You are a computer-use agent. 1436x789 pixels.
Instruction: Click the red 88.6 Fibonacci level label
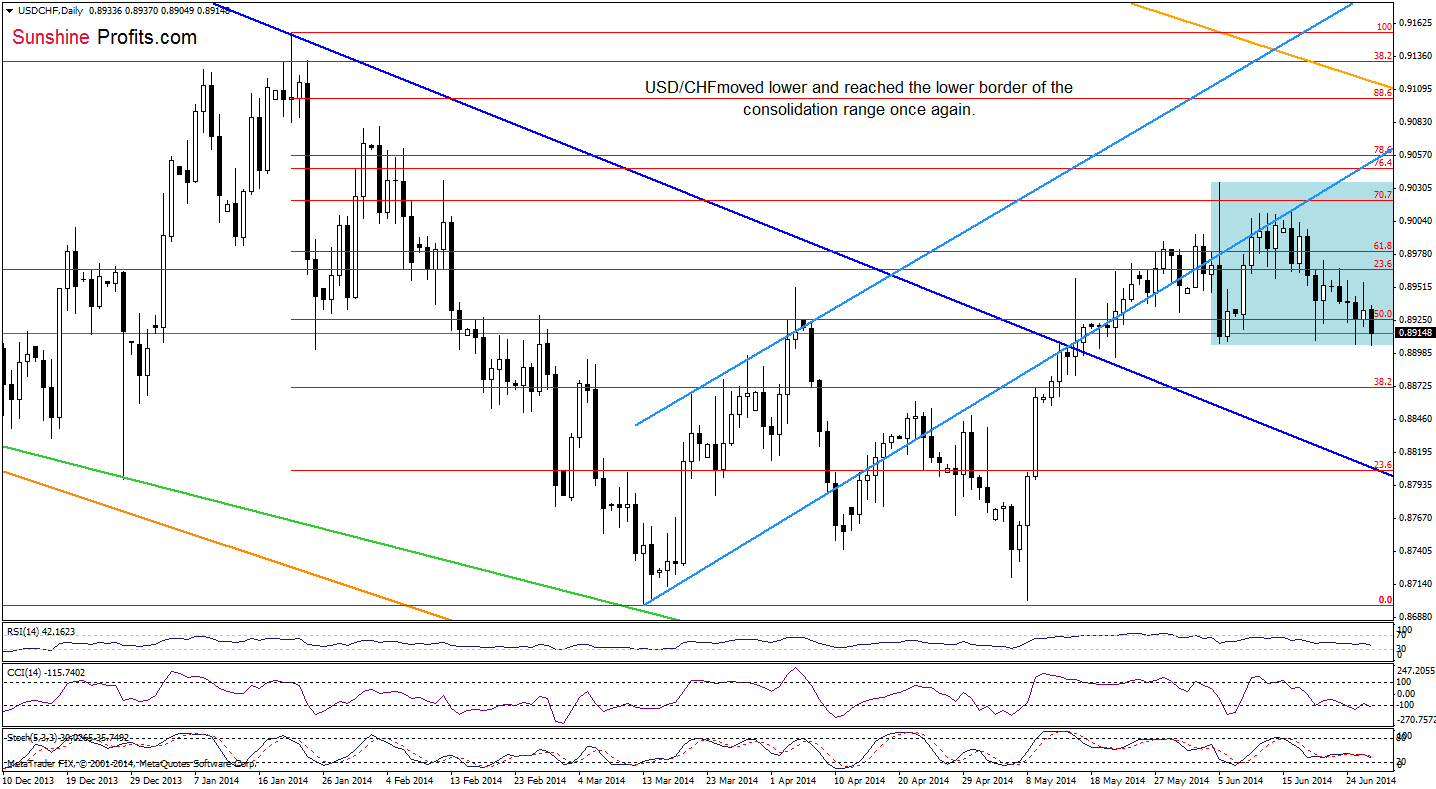[1383, 92]
